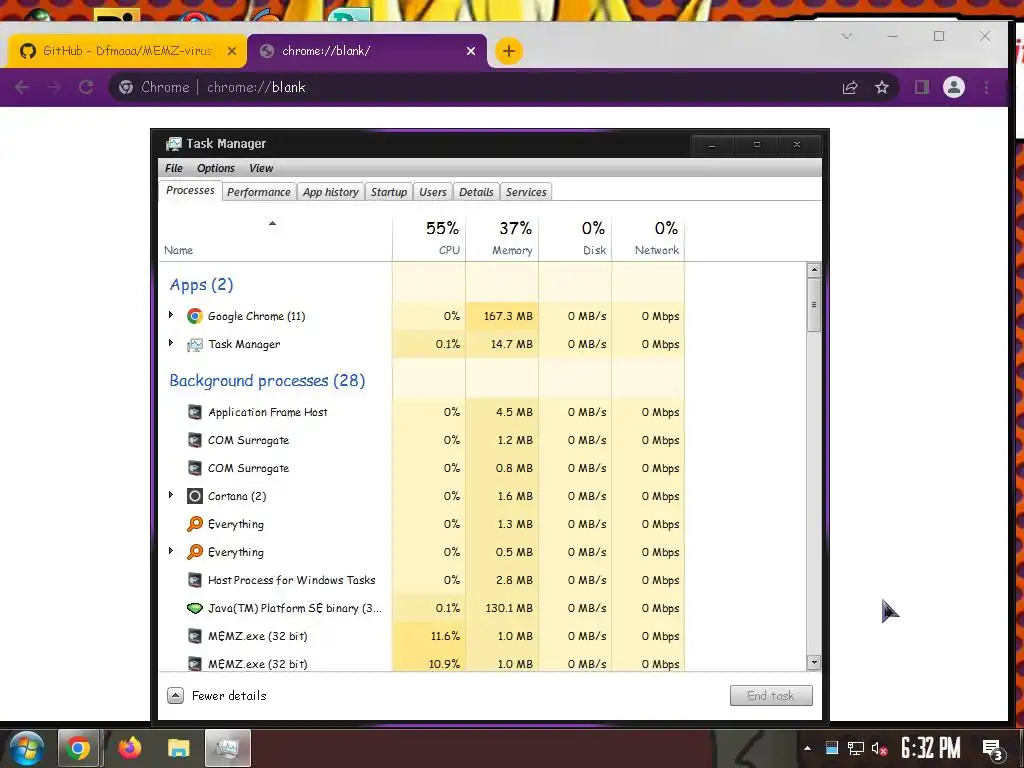This screenshot has width=1024, height=768.
Task: Reload the page with the refresh icon
Action: (86, 87)
